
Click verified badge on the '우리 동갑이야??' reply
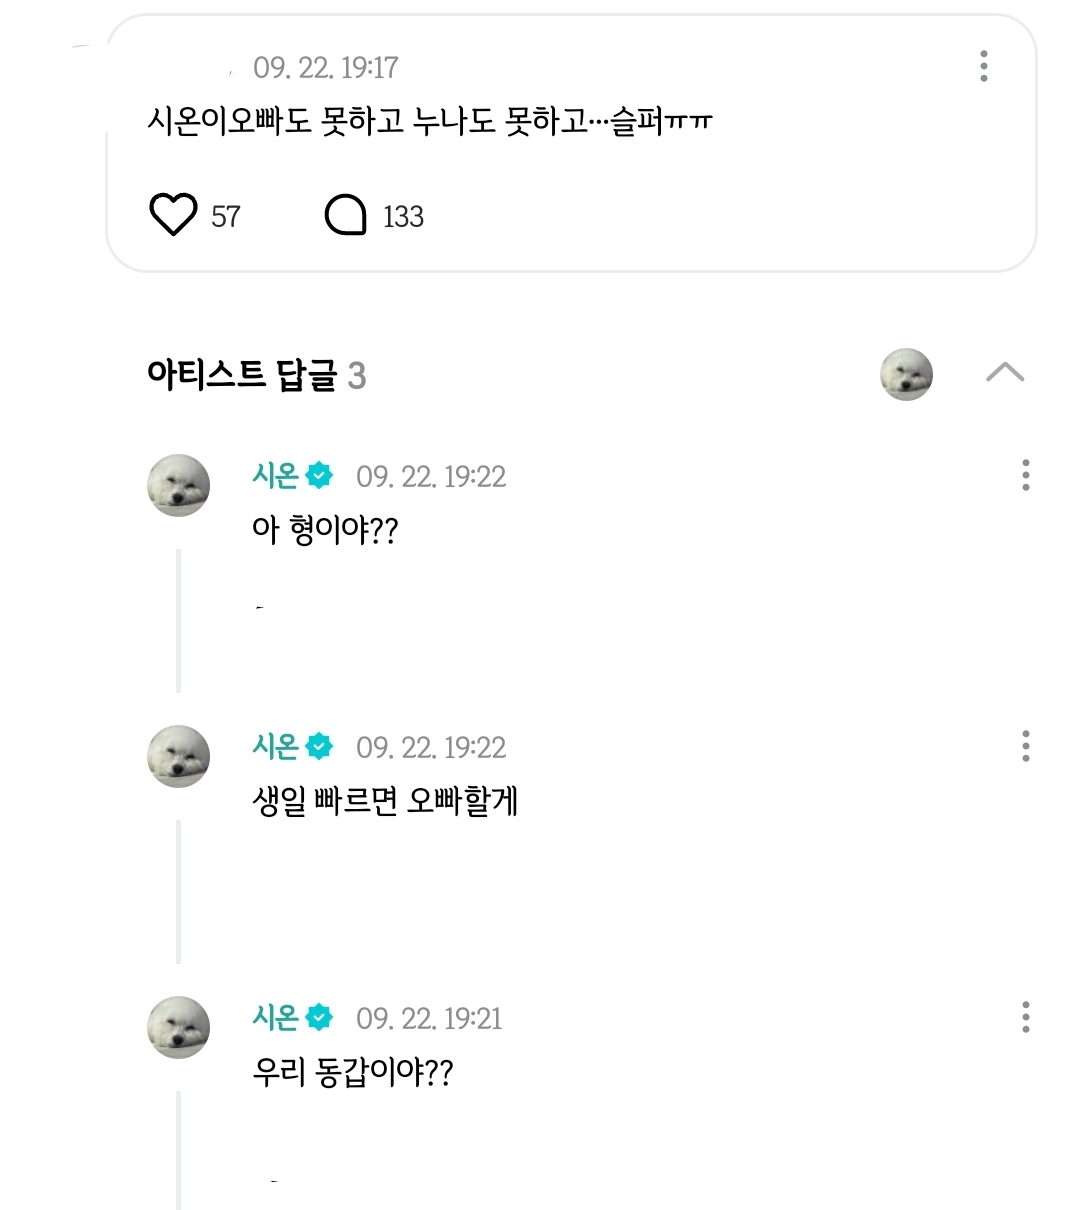click(319, 1018)
